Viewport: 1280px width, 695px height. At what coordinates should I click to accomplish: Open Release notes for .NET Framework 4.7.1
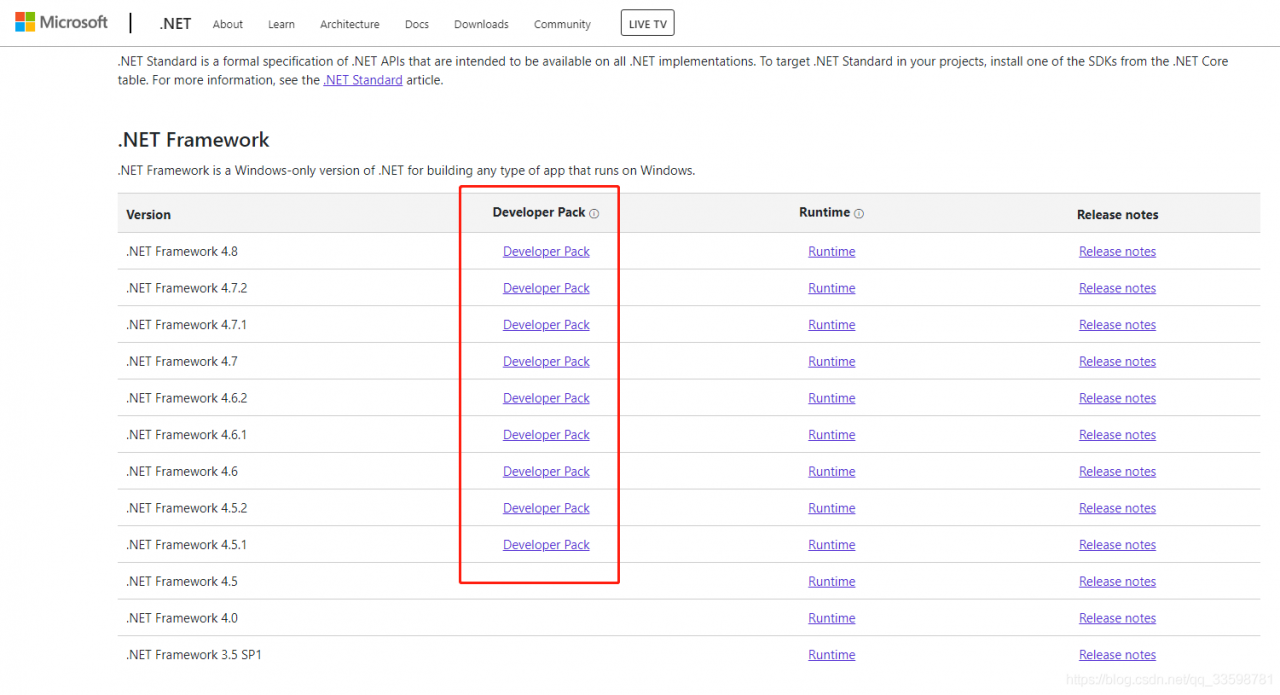click(x=1117, y=325)
